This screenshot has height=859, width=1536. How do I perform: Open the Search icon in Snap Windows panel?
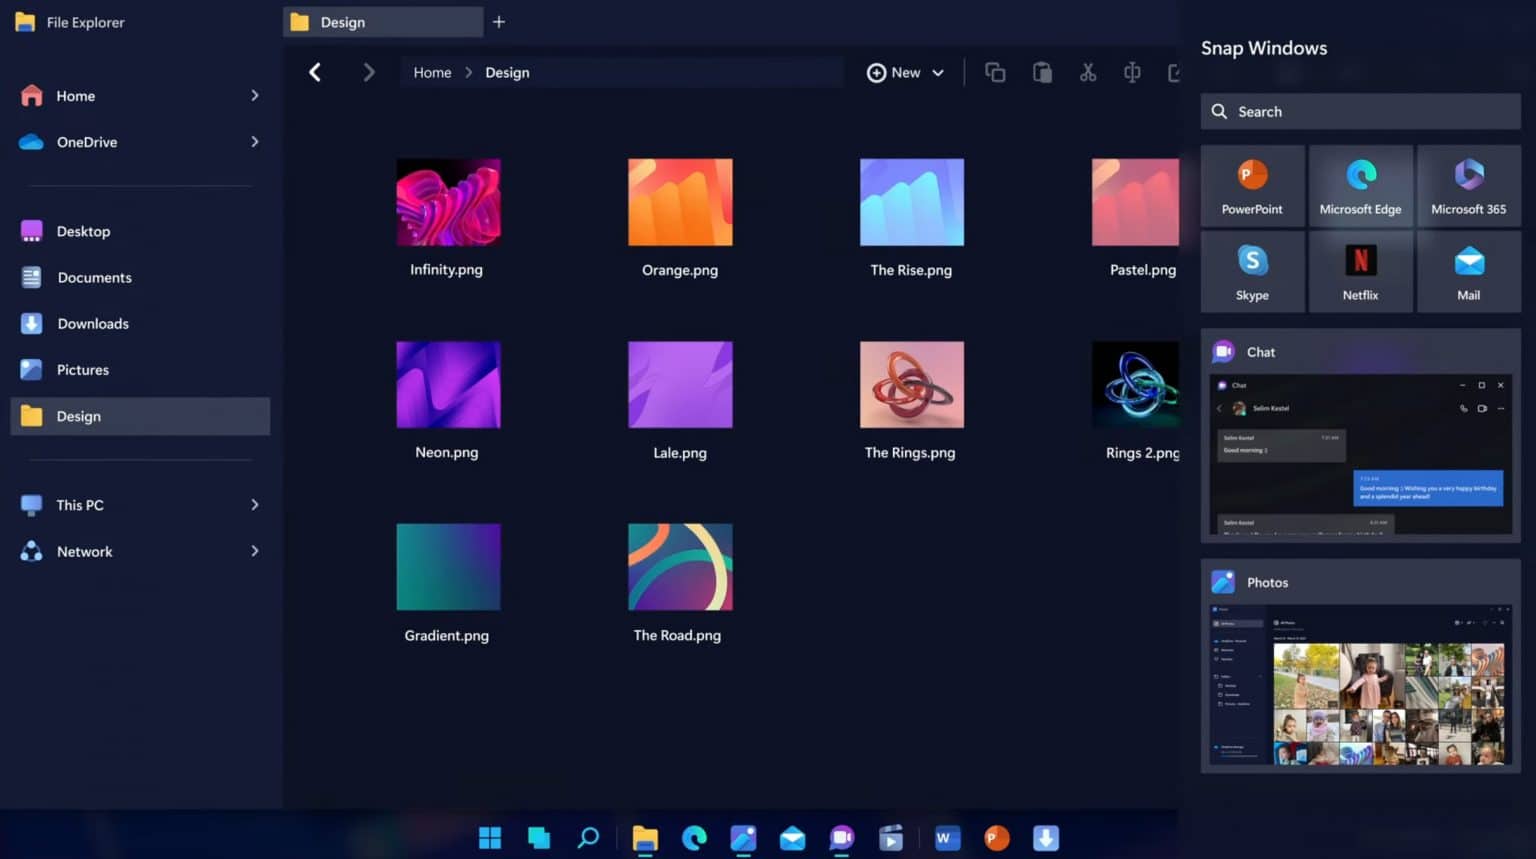point(1220,111)
